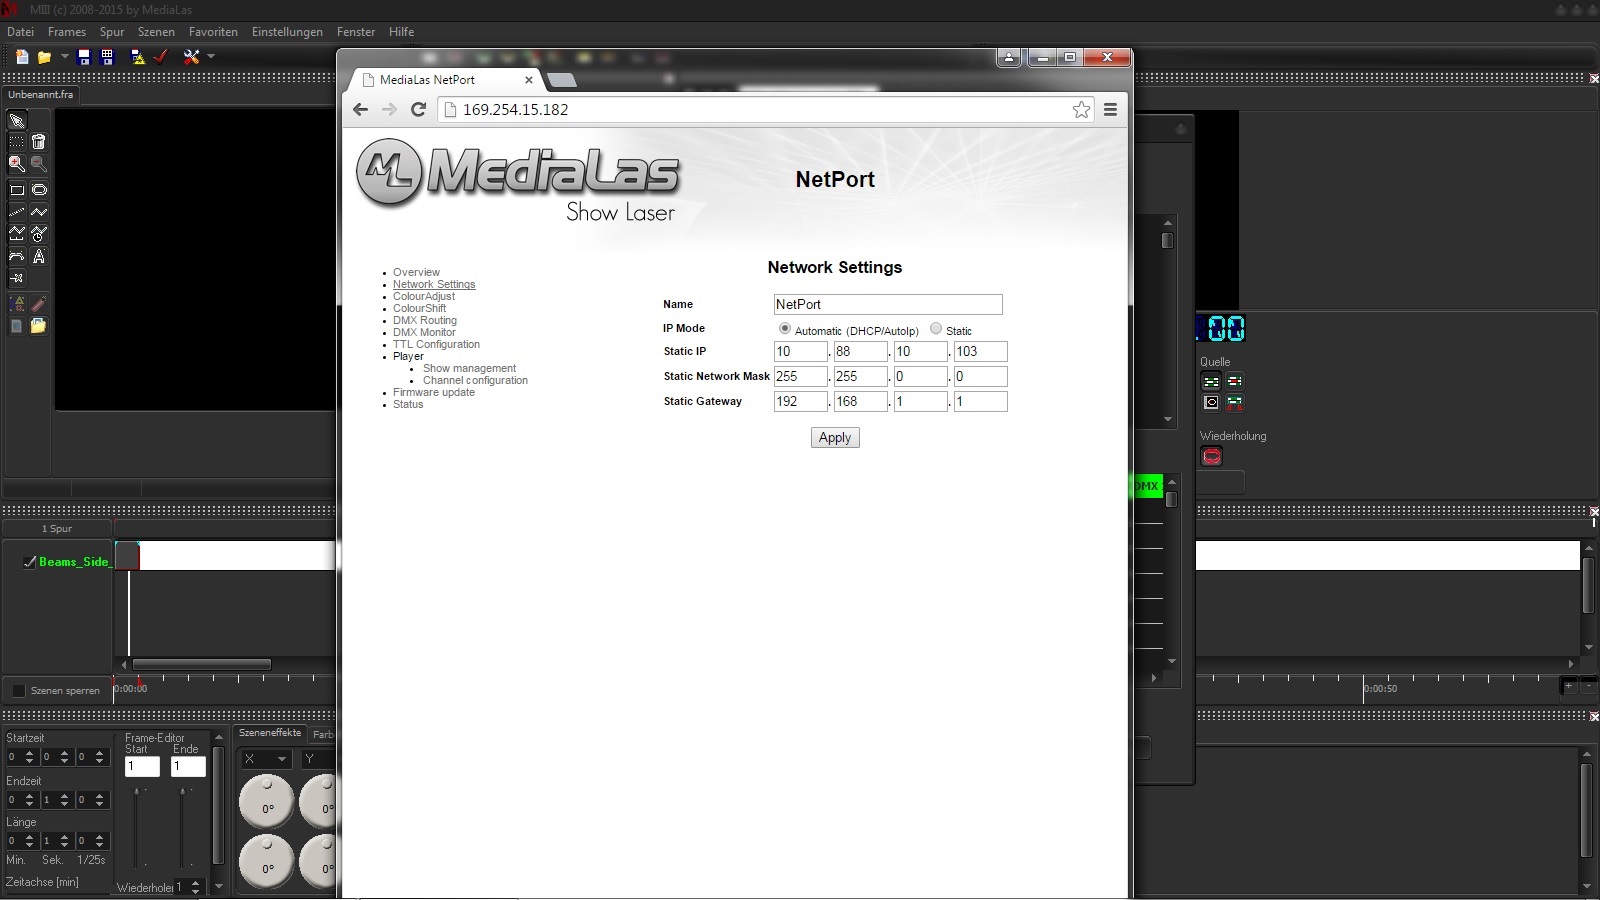Viewport: 1600px width, 900px height.
Task: Open the Szenen menu
Action: 156,32
